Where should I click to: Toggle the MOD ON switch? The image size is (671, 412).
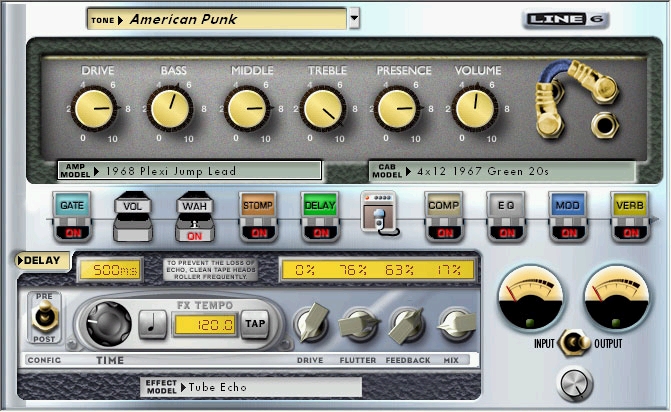568,233
